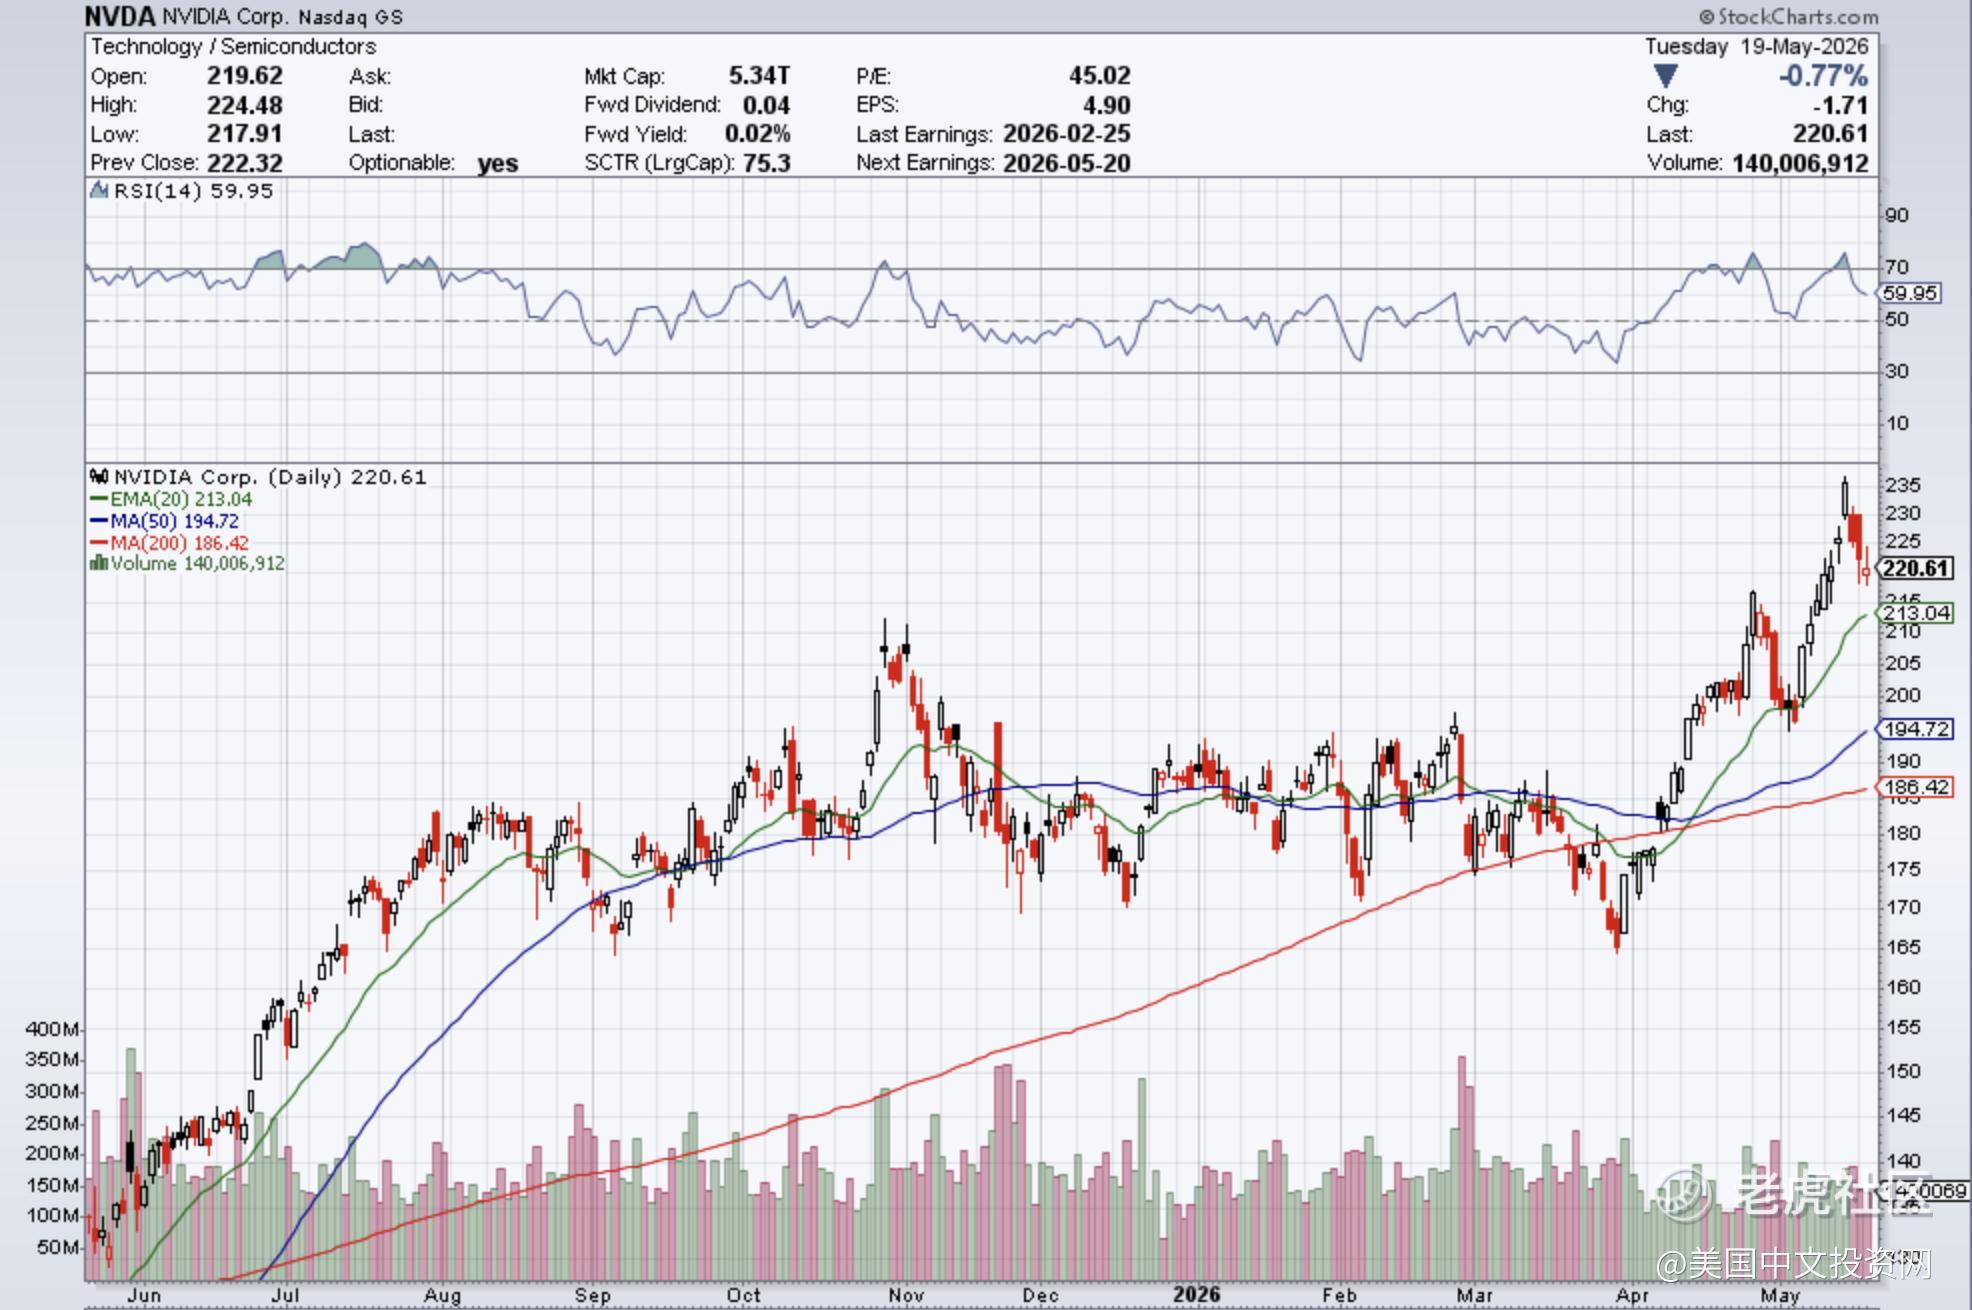Viewport: 1972px width, 1310px height.
Task: Click the NVDA ticker symbol title
Action: tap(120, 16)
